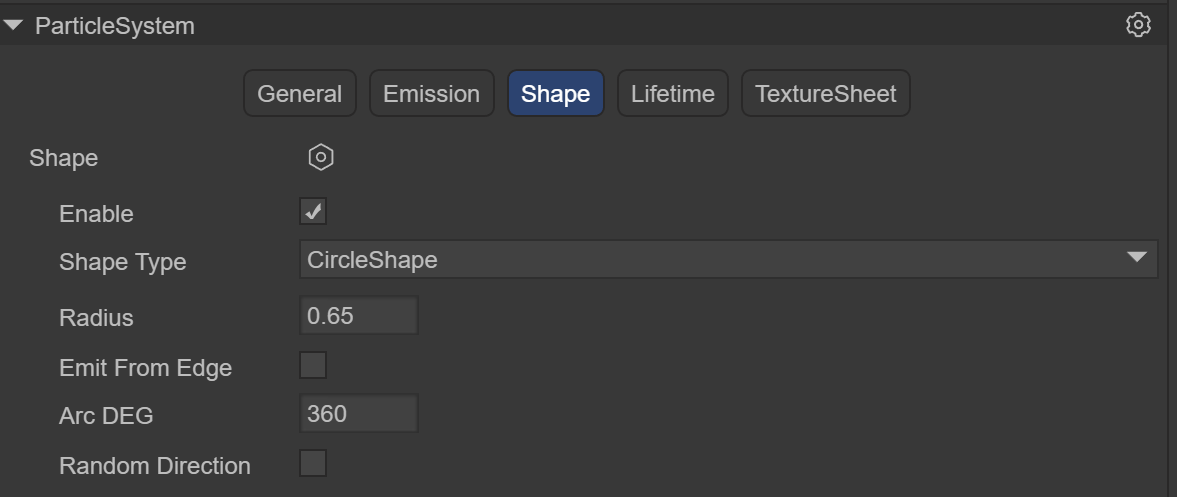
Task: Click the Radius value field
Action: click(358, 316)
